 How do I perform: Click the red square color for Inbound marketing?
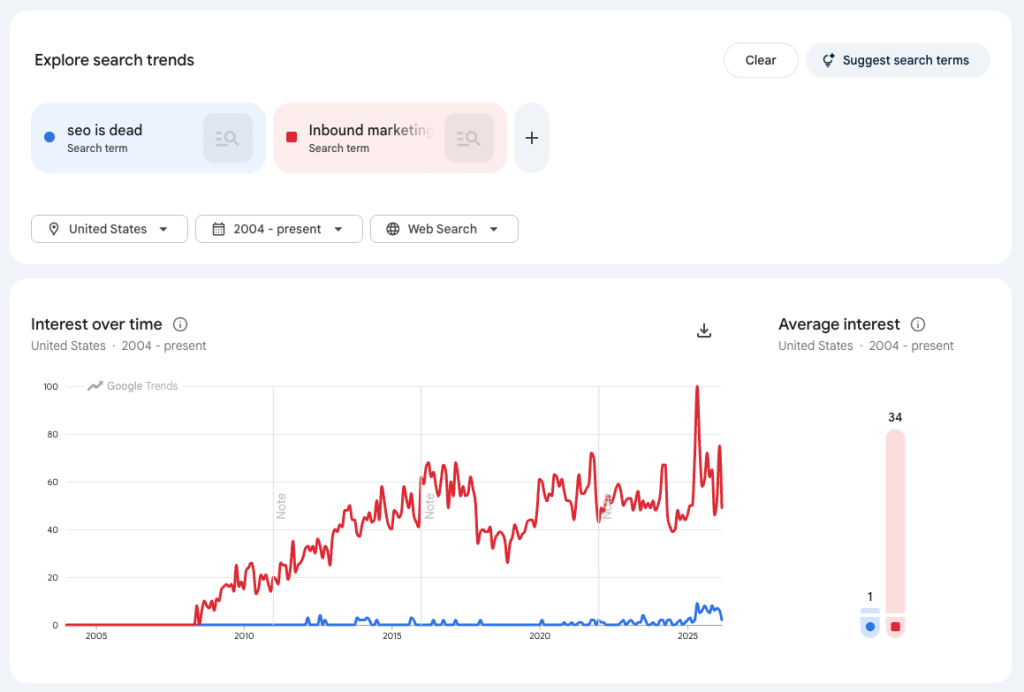(291, 137)
